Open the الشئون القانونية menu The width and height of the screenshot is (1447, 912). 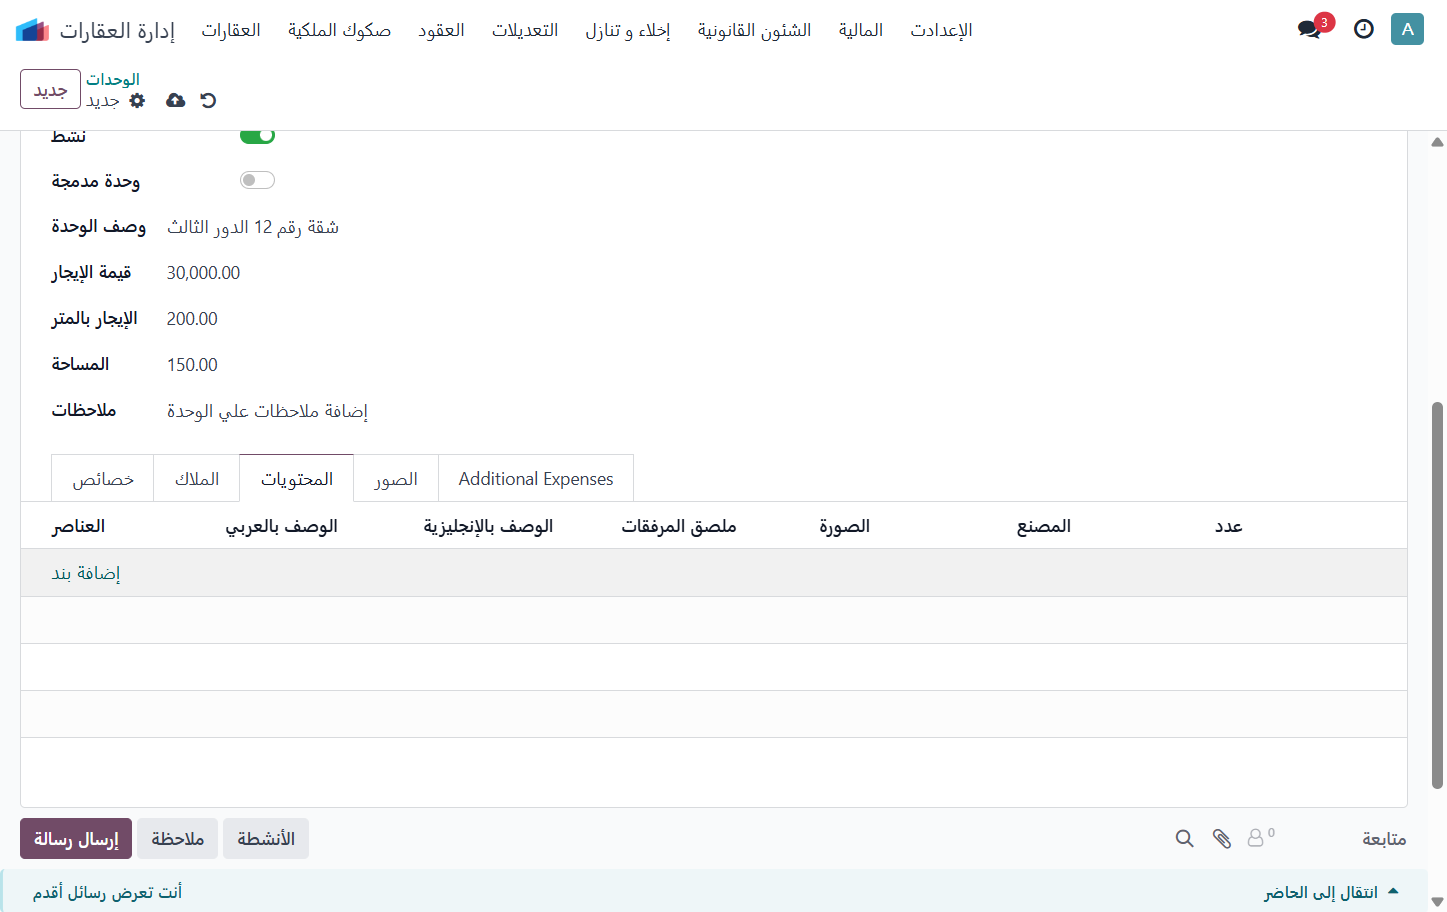click(754, 30)
